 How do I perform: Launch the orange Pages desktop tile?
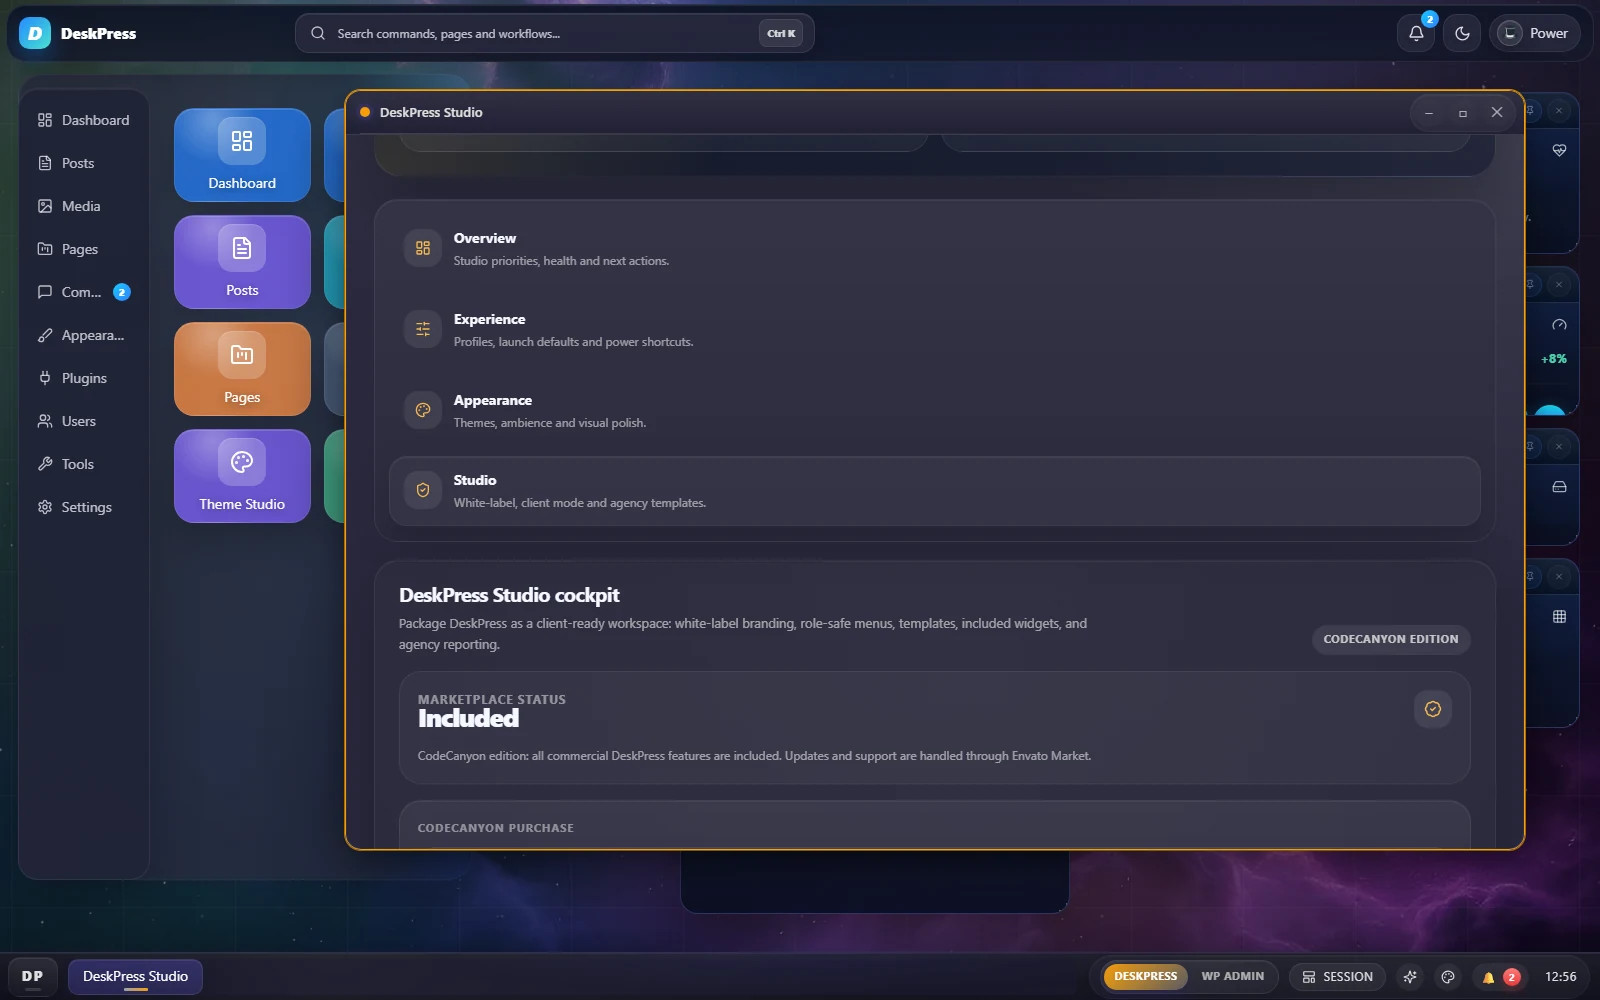[x=242, y=369]
